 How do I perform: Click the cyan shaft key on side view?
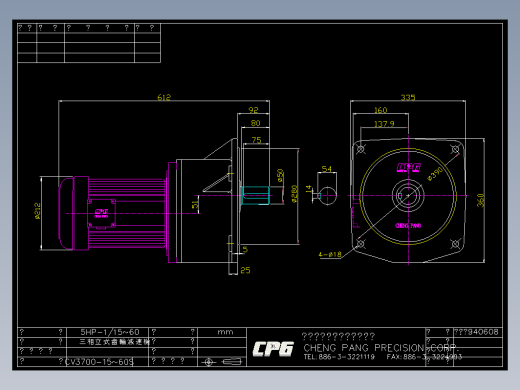click(x=255, y=195)
